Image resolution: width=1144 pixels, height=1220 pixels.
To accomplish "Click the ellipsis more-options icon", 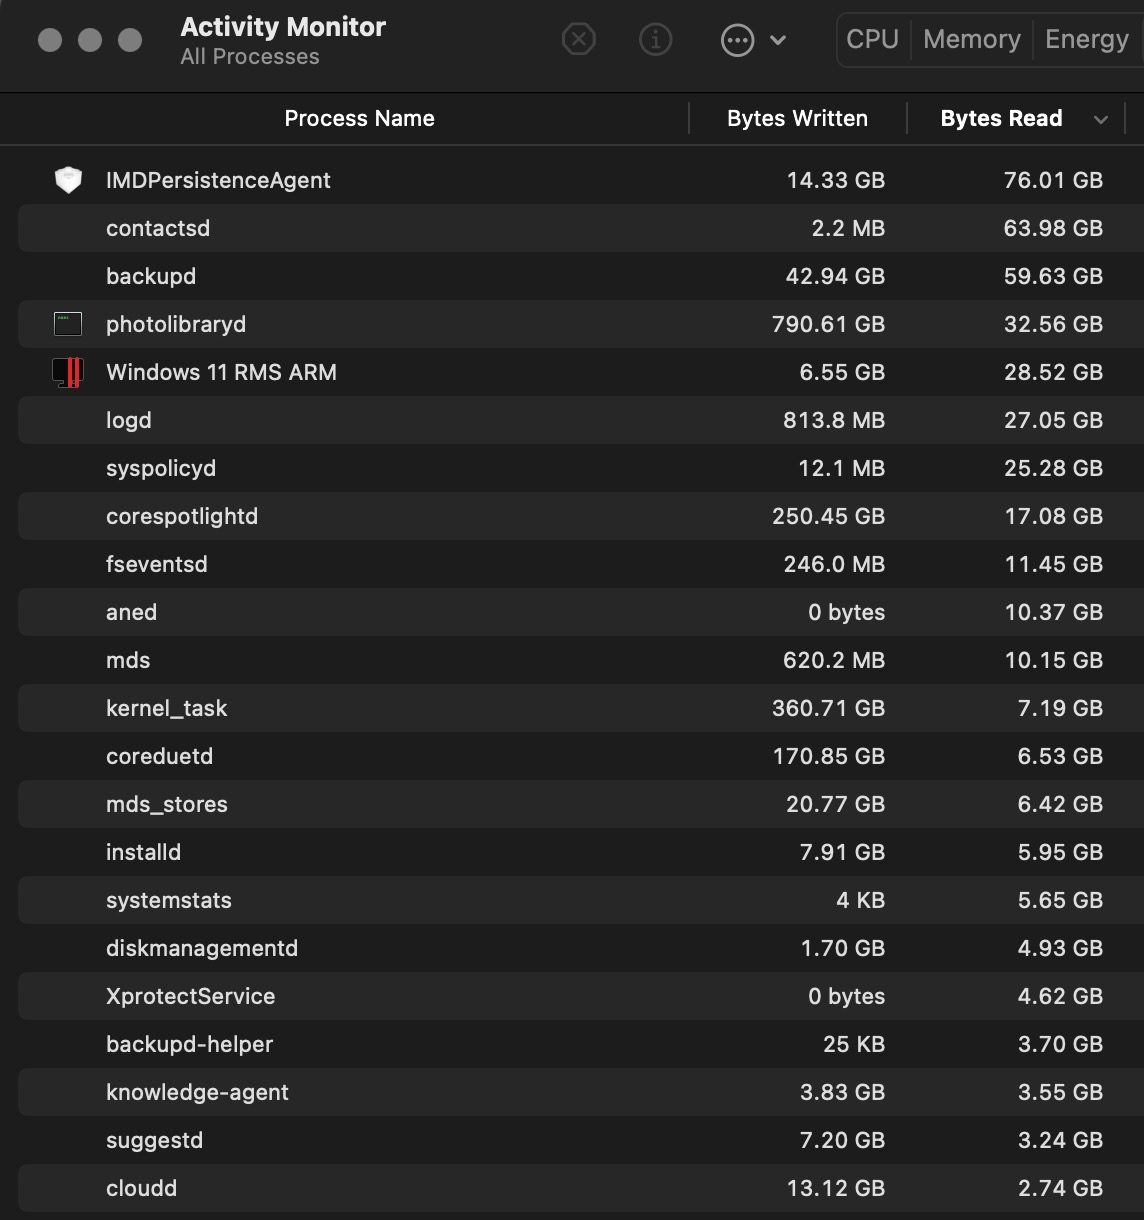I will click(x=737, y=40).
